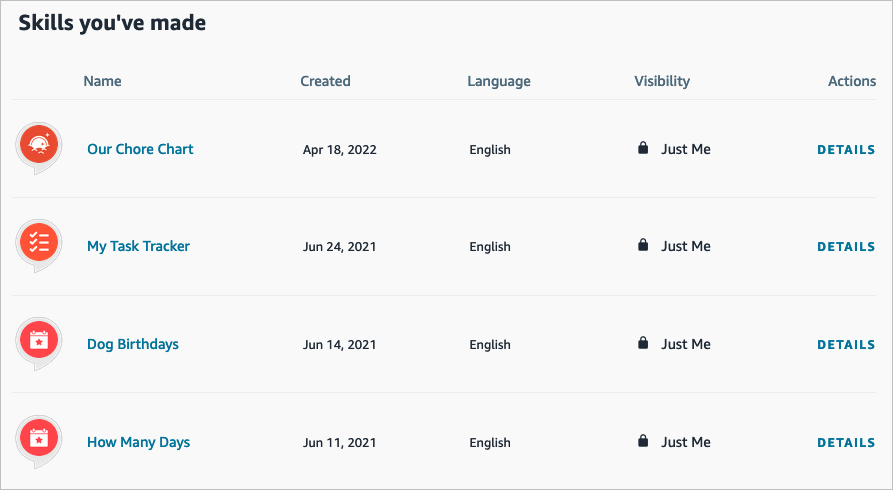Open the How Many Days skill link

pyautogui.click(x=138, y=442)
